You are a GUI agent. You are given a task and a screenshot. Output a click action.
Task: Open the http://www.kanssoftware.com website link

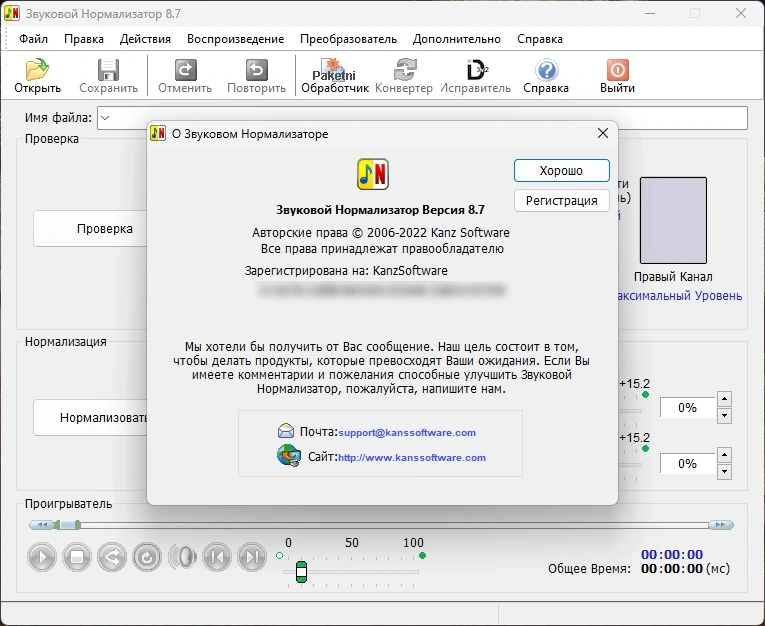412,458
